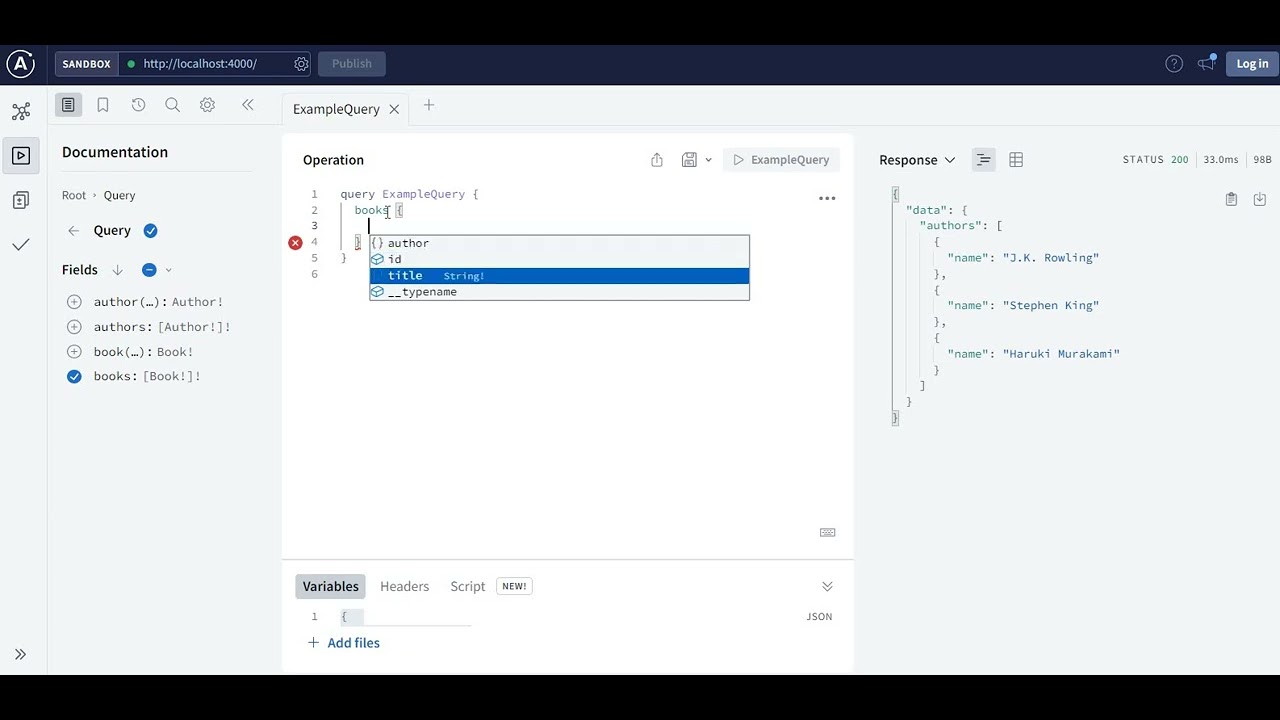Collapse the variables panel chevron
This screenshot has width=1280, height=720.
pyautogui.click(x=827, y=586)
